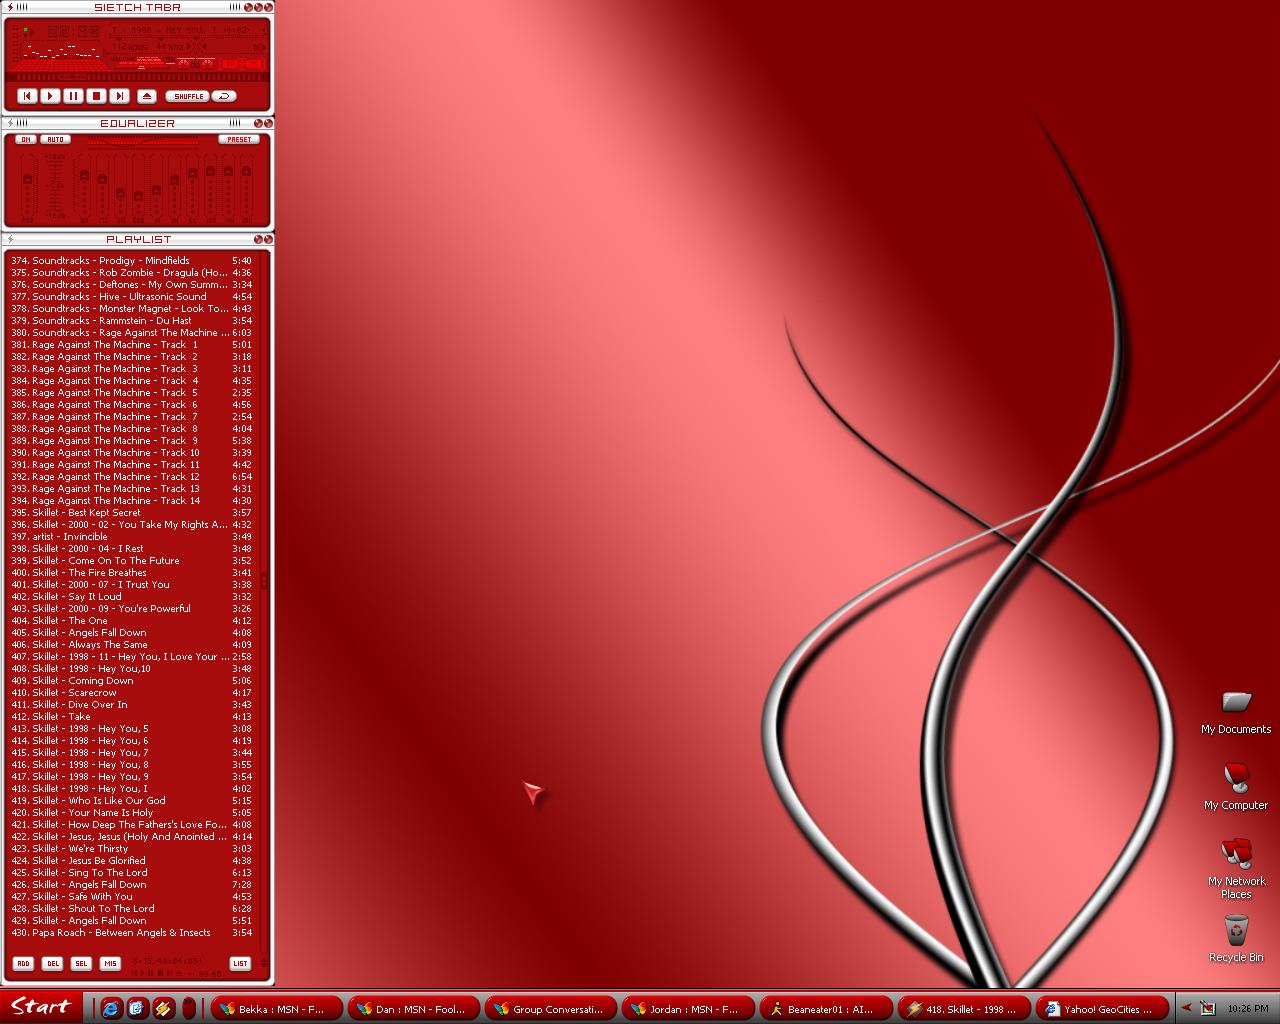The image size is (1280, 1024).
Task: Click the Previous track button in Winamp
Action: 28,96
